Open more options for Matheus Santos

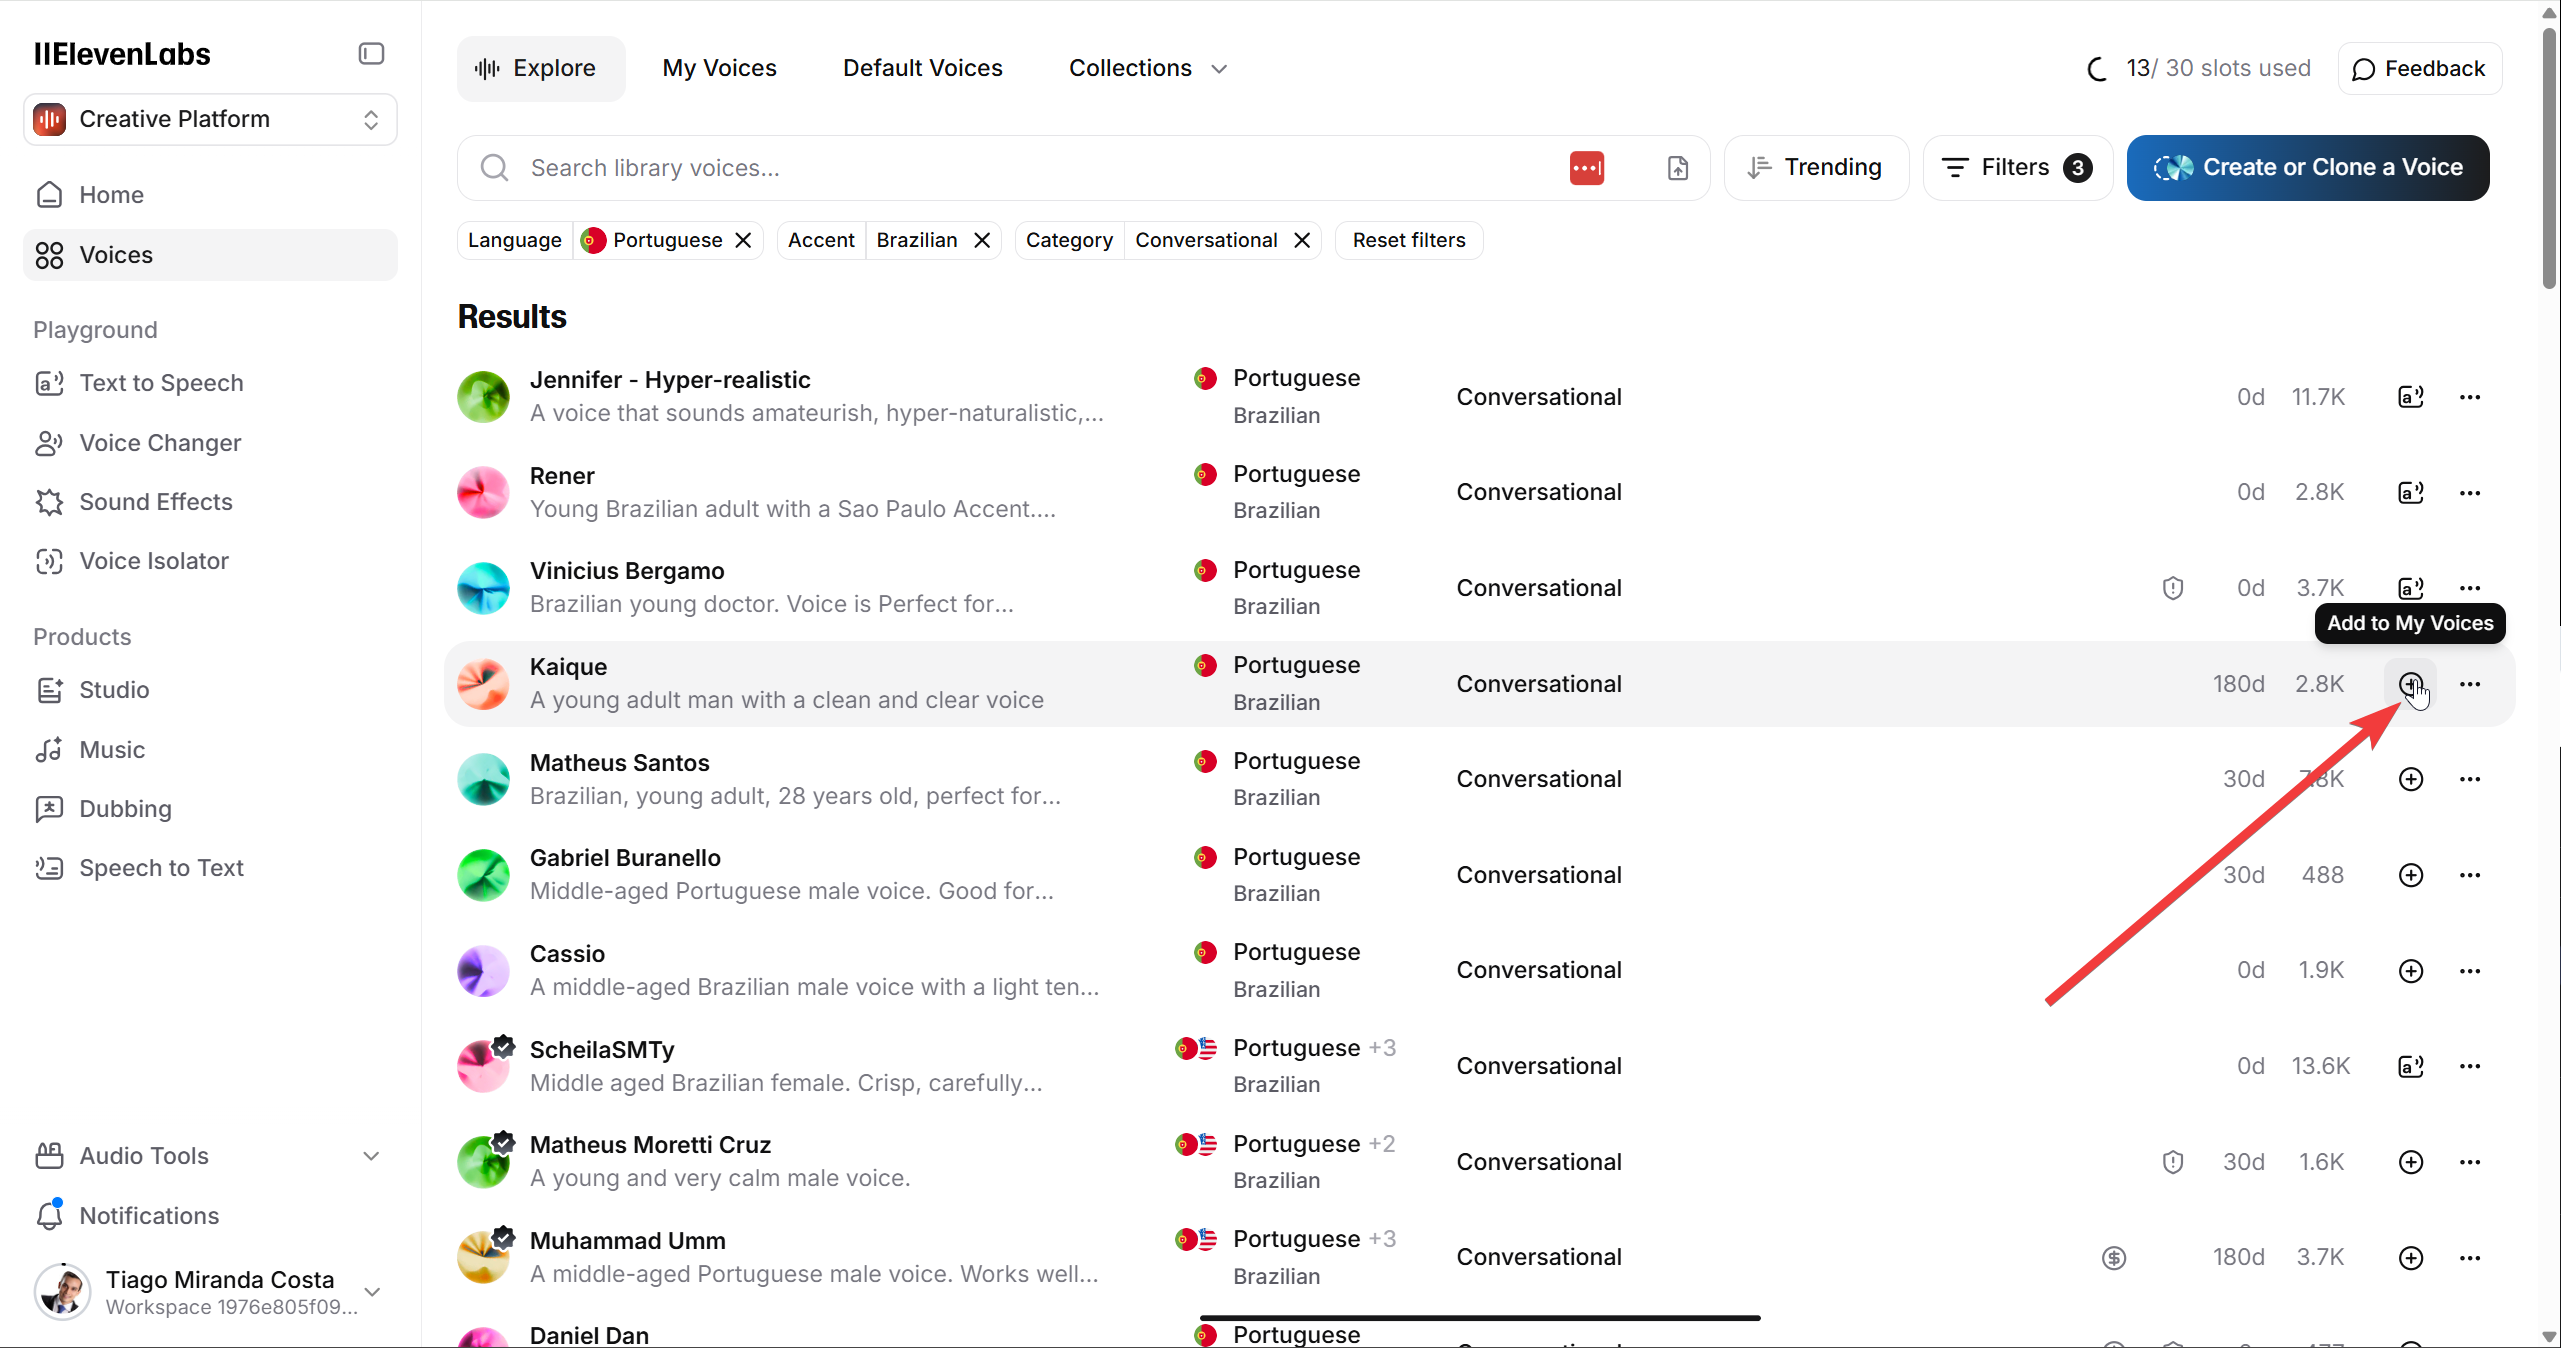coord(2469,779)
